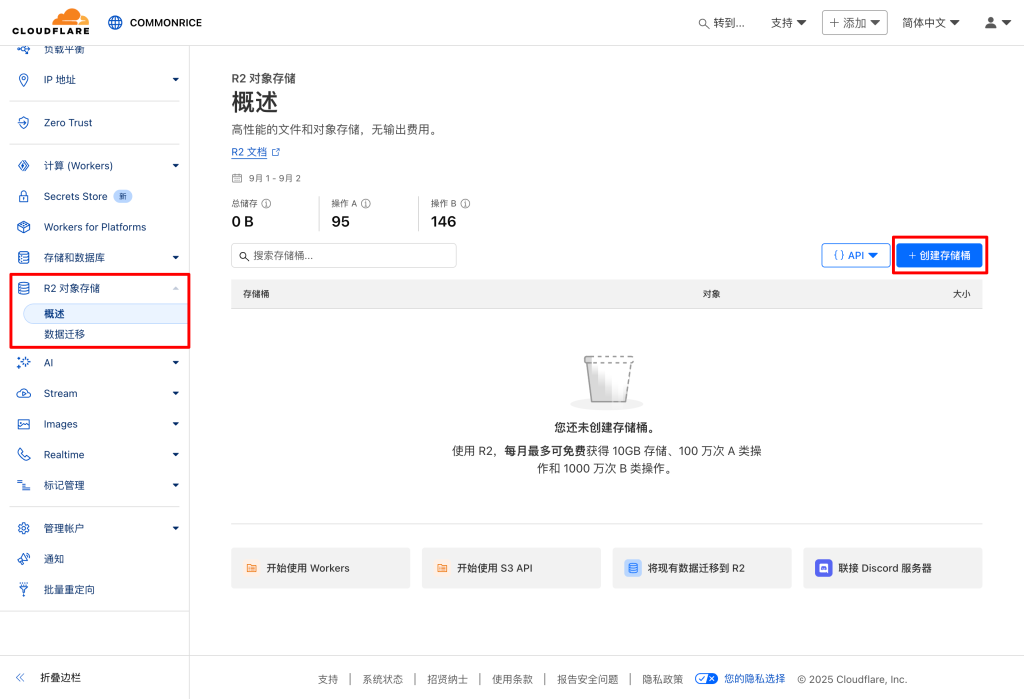Screen dimensions: 1024x699
Task: Toggle the privacy choices switch in footer
Action: pyautogui.click(x=706, y=679)
